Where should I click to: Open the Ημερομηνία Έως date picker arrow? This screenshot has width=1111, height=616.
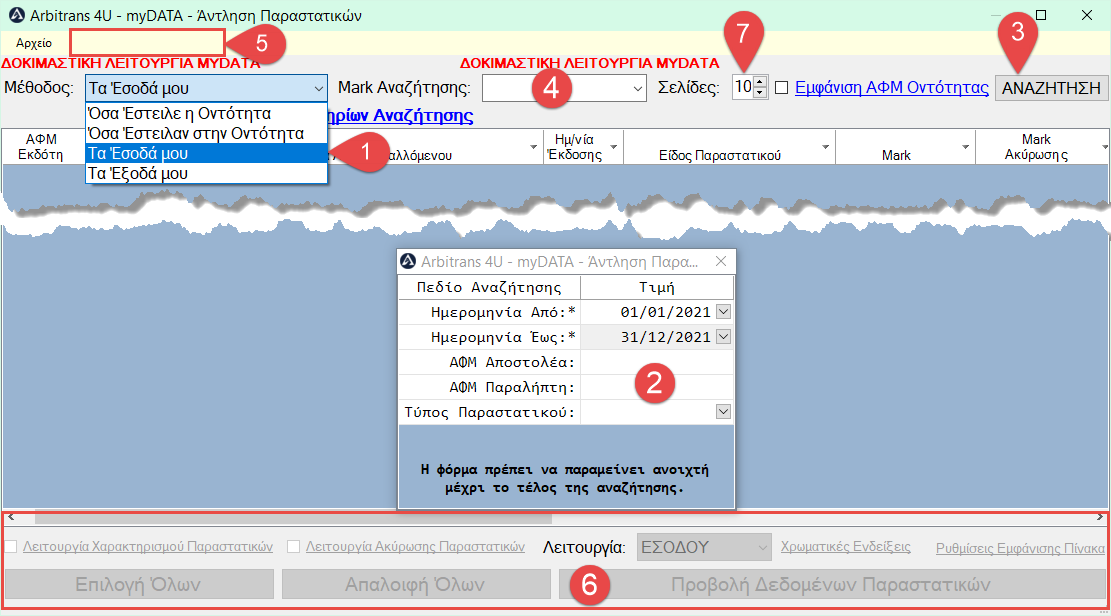coord(723,337)
